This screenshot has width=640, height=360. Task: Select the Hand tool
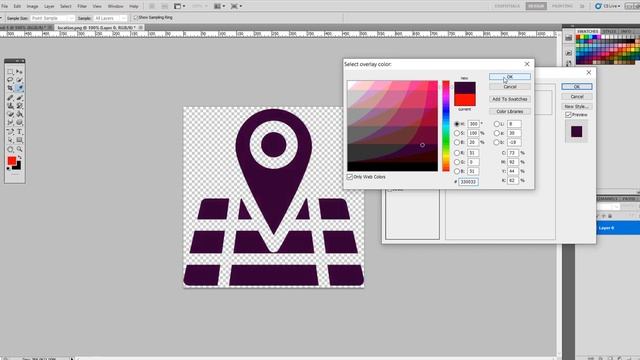click(x=10, y=149)
